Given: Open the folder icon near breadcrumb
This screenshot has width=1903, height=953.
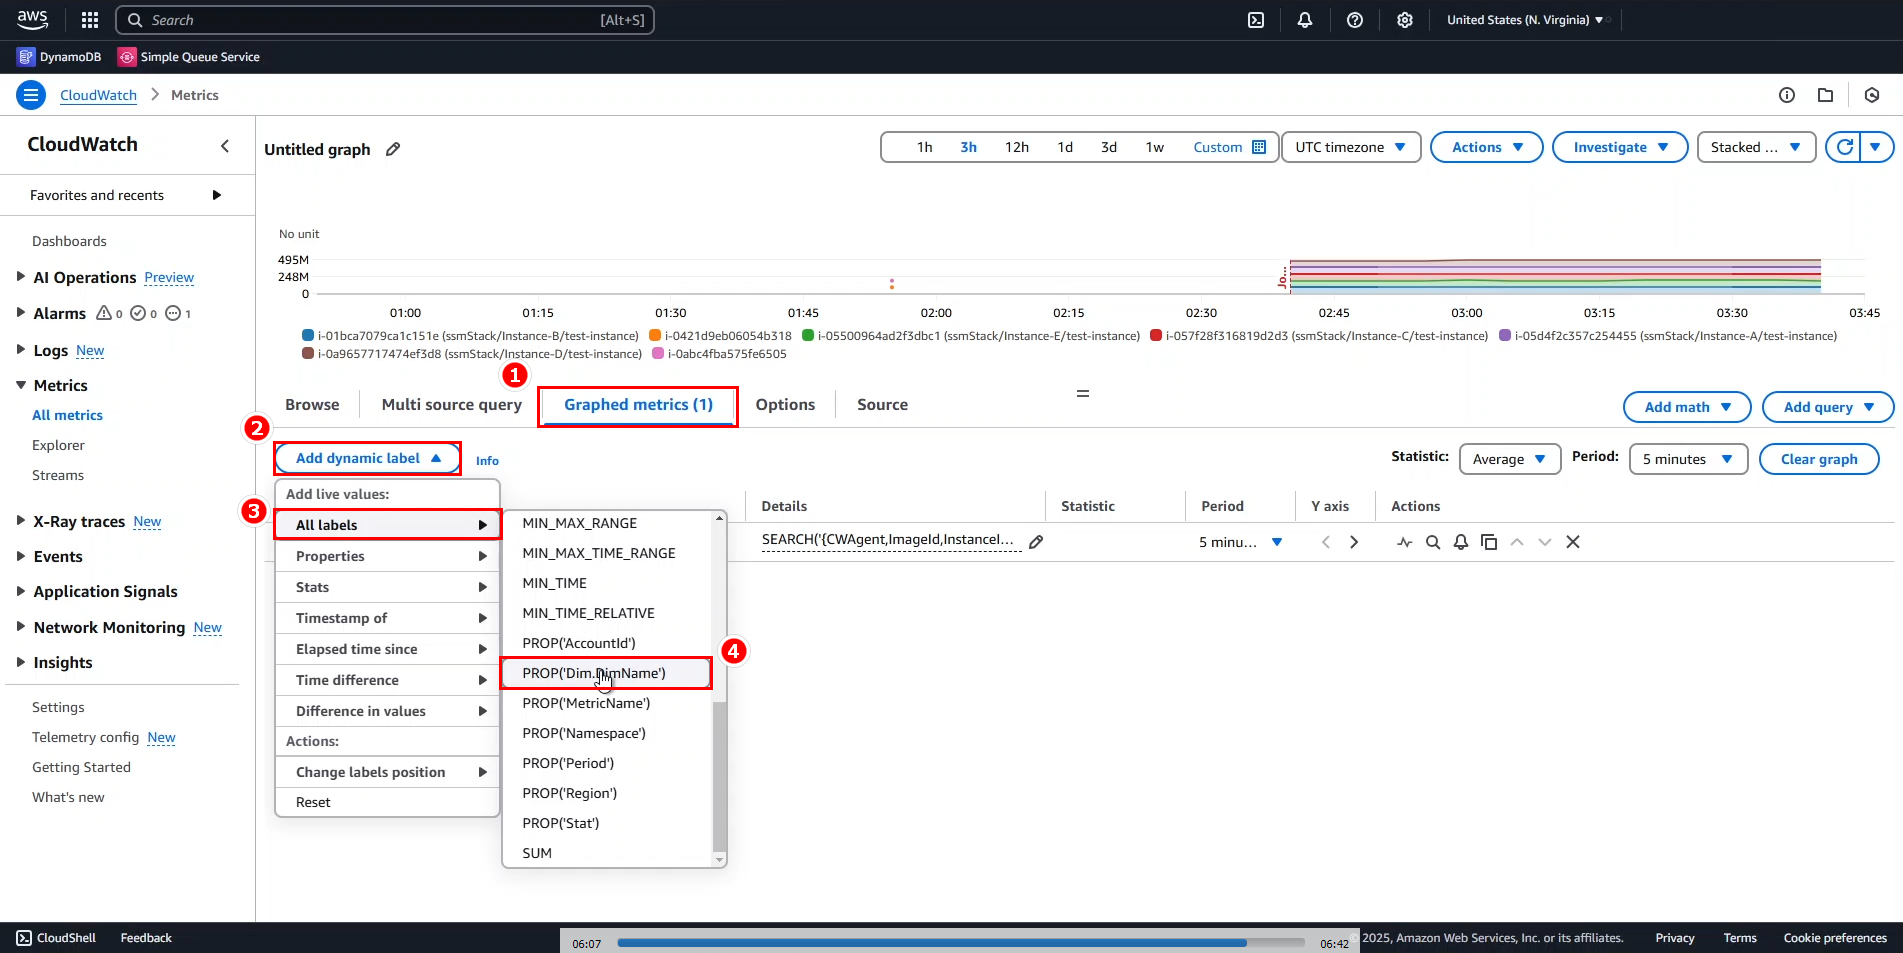Looking at the screenshot, I should click(1825, 95).
